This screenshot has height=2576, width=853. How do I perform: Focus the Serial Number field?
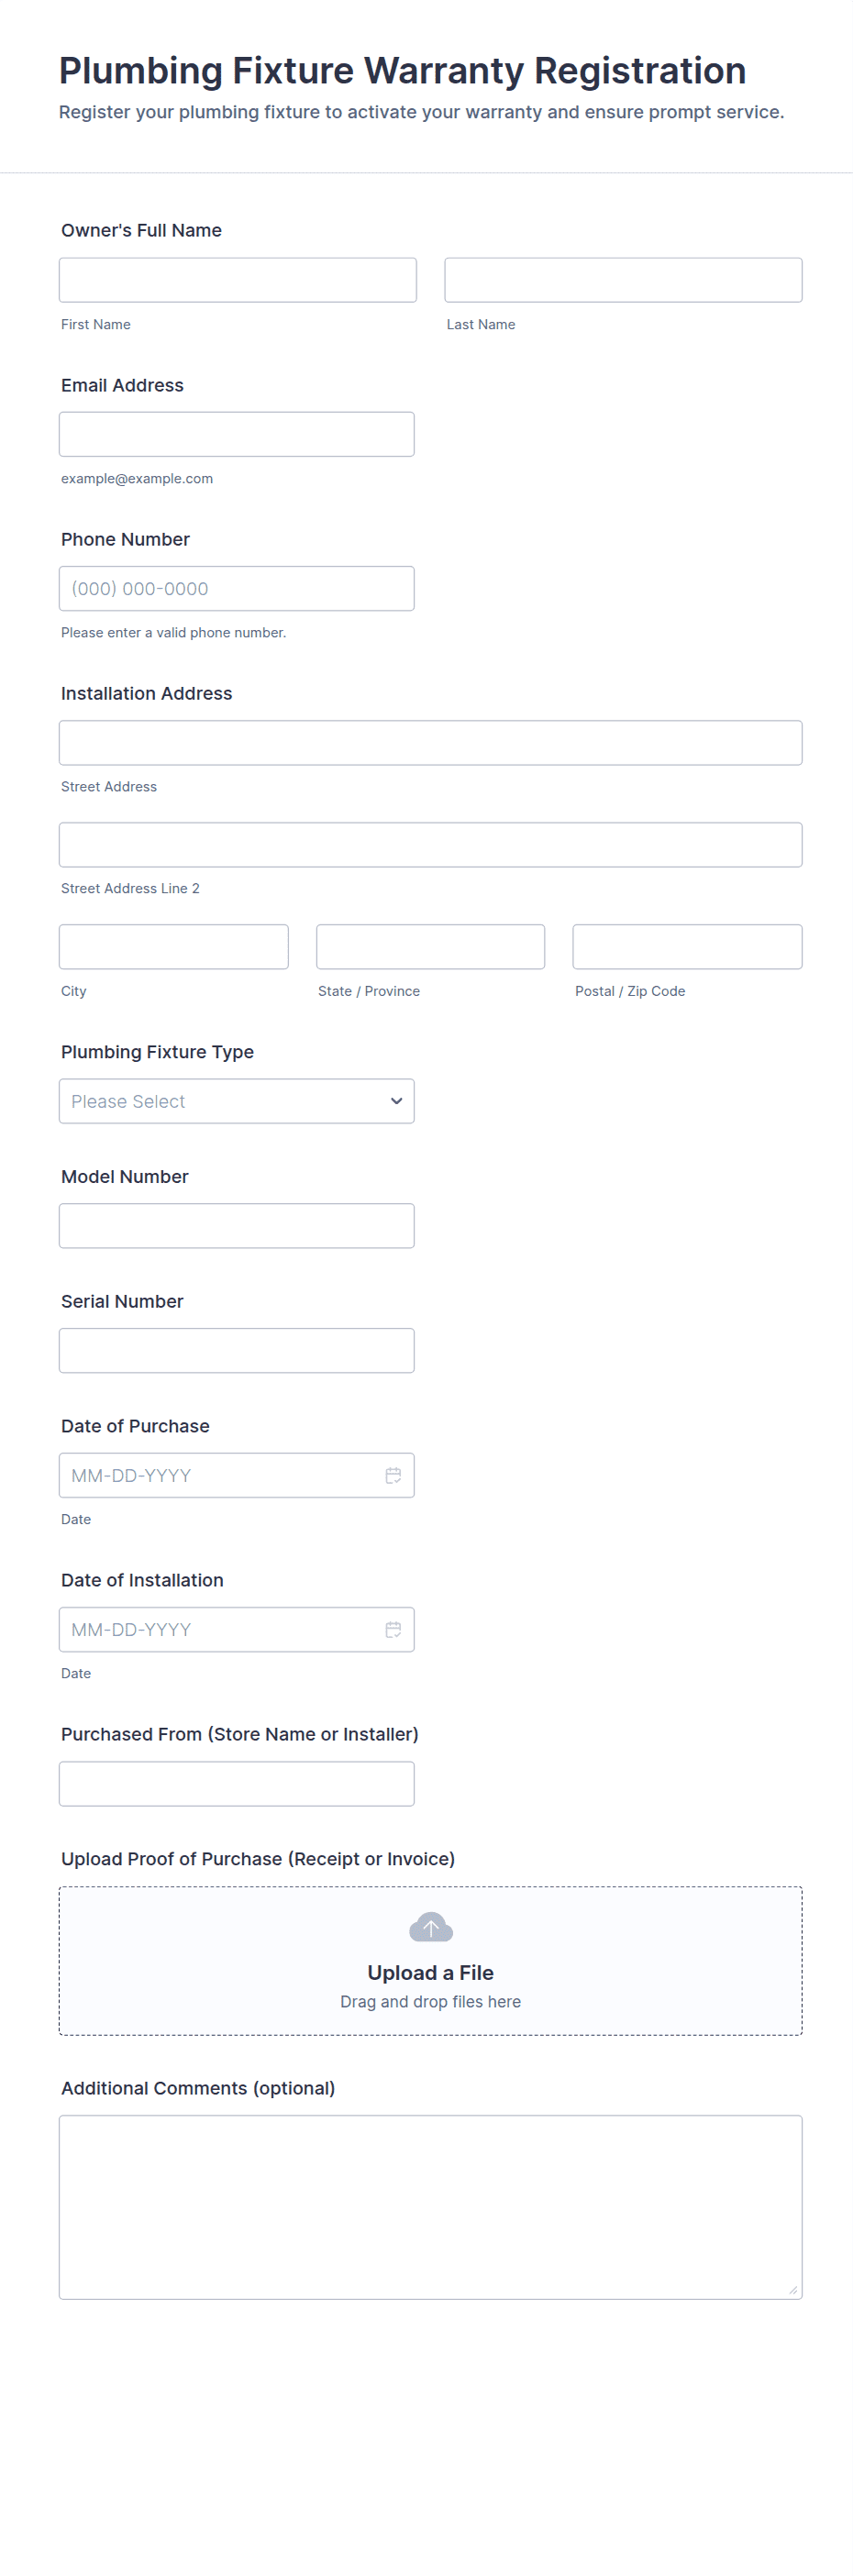[x=236, y=1350]
